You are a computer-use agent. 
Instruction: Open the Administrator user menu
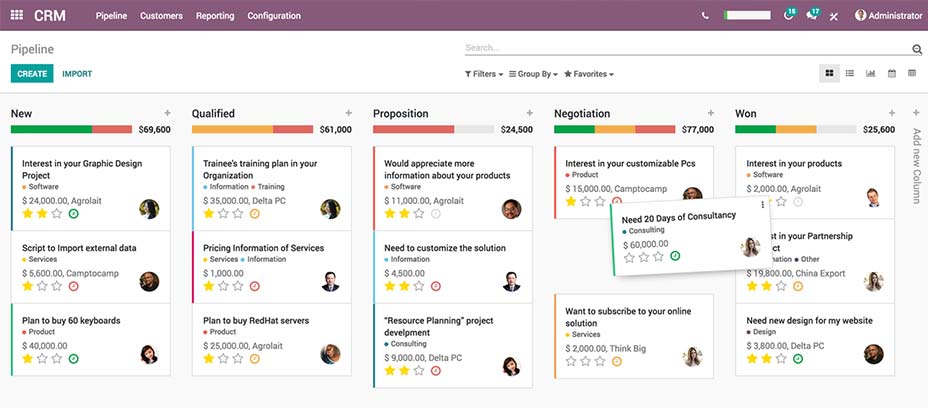pos(888,16)
